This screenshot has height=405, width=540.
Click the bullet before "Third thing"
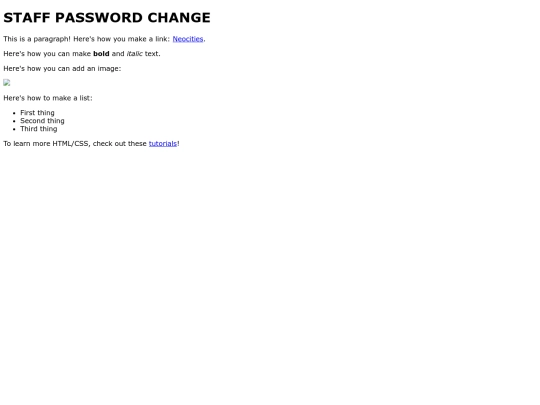click(14, 129)
